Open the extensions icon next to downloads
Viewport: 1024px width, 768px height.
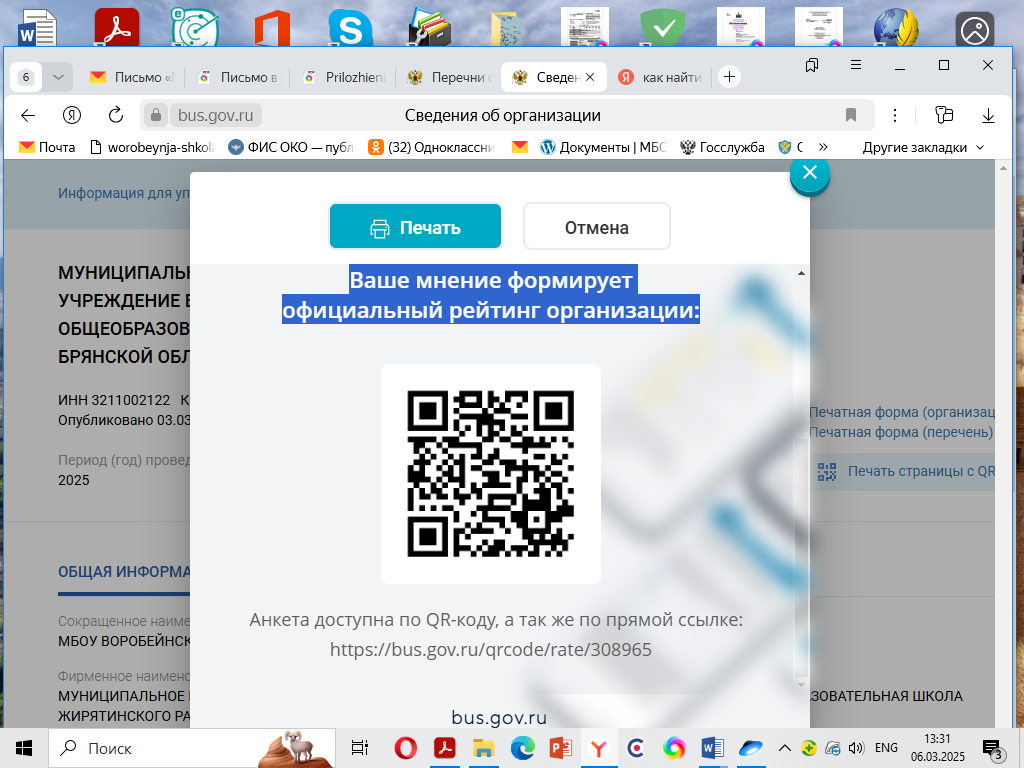pyautogui.click(x=944, y=116)
